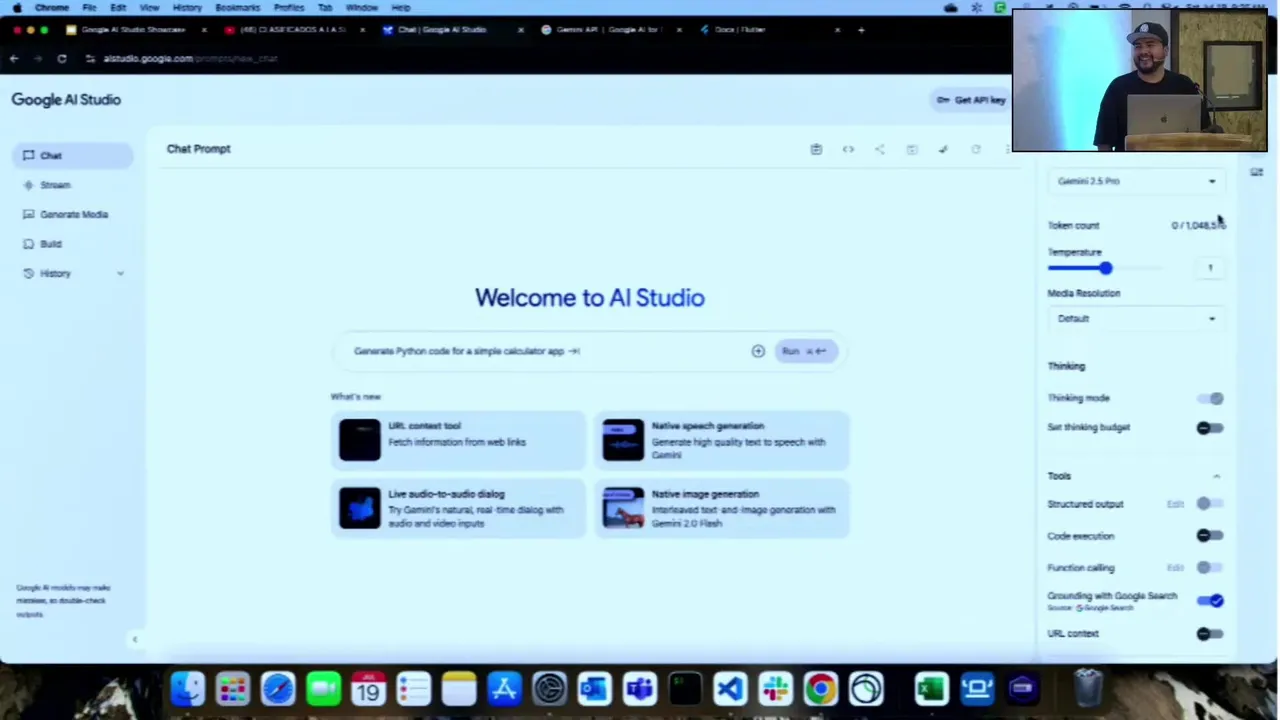1280x720 pixels.
Task: Click the prompt text input field
Action: (x=545, y=351)
